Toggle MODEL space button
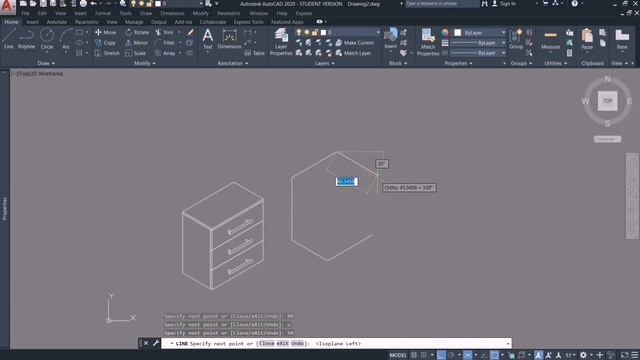This screenshot has width=640, height=360. [398, 355]
